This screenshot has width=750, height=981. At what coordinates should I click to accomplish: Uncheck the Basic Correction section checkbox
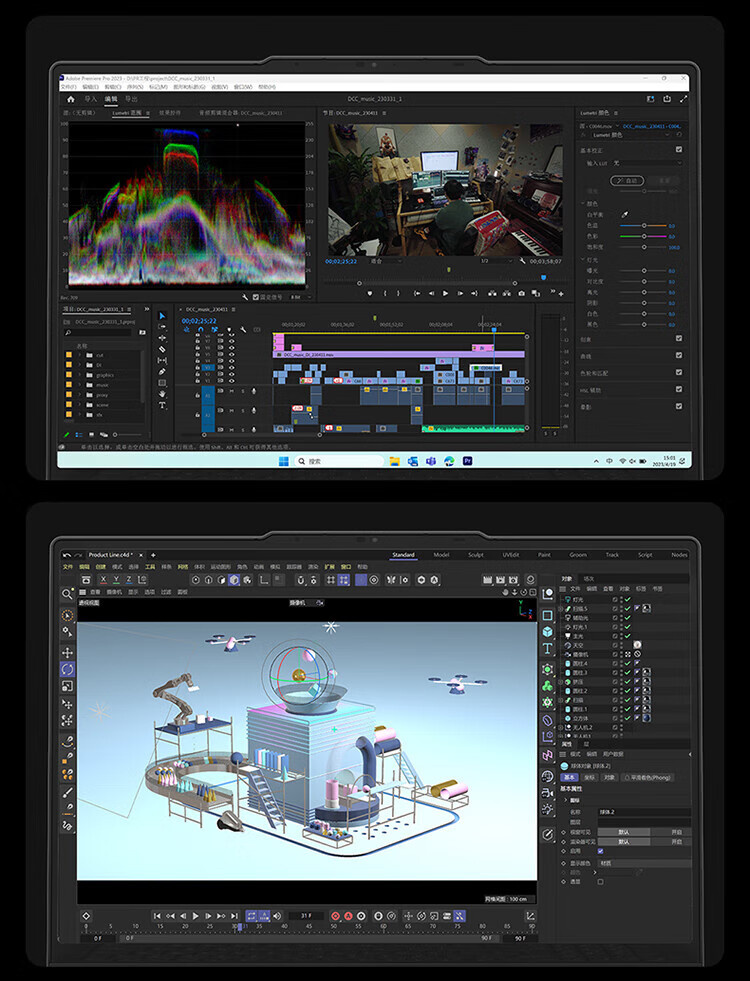679,150
